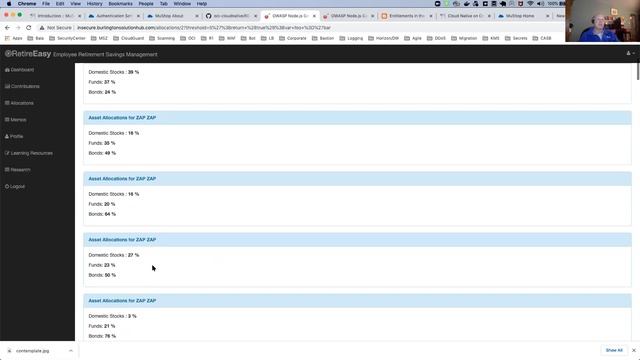The image size is (640, 360).
Task: Open Contributions in the sidebar
Action: (x=22, y=87)
